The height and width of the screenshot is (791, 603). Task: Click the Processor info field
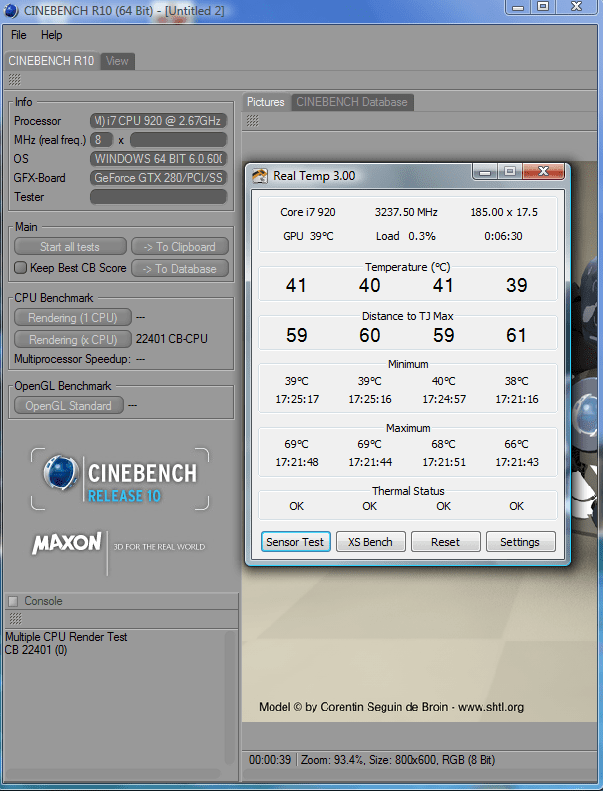coord(158,121)
